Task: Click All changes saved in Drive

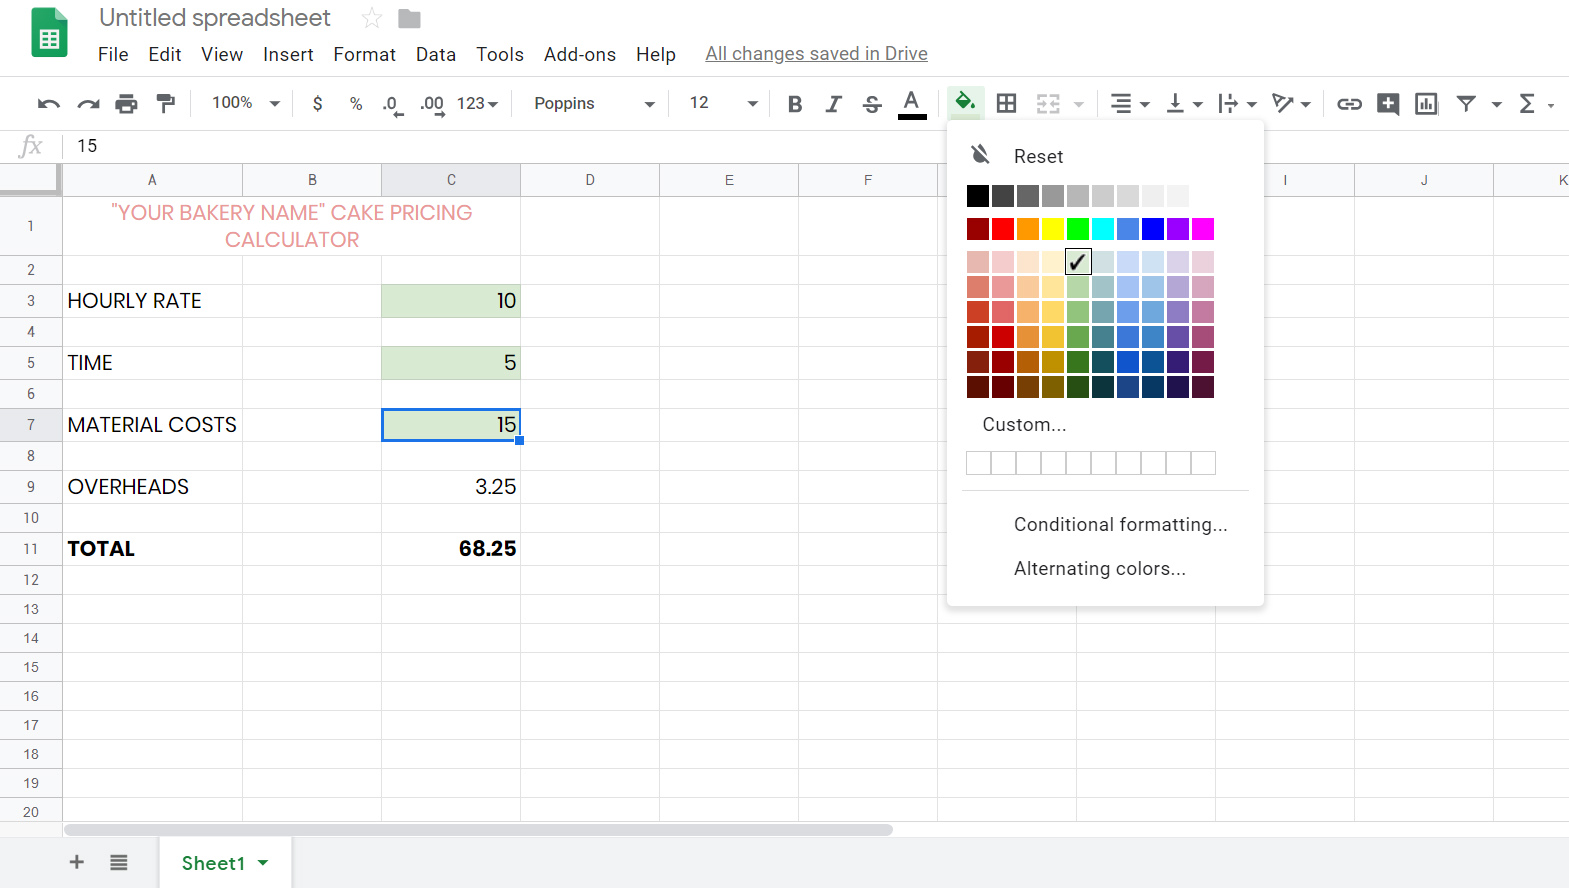Action: 816,54
